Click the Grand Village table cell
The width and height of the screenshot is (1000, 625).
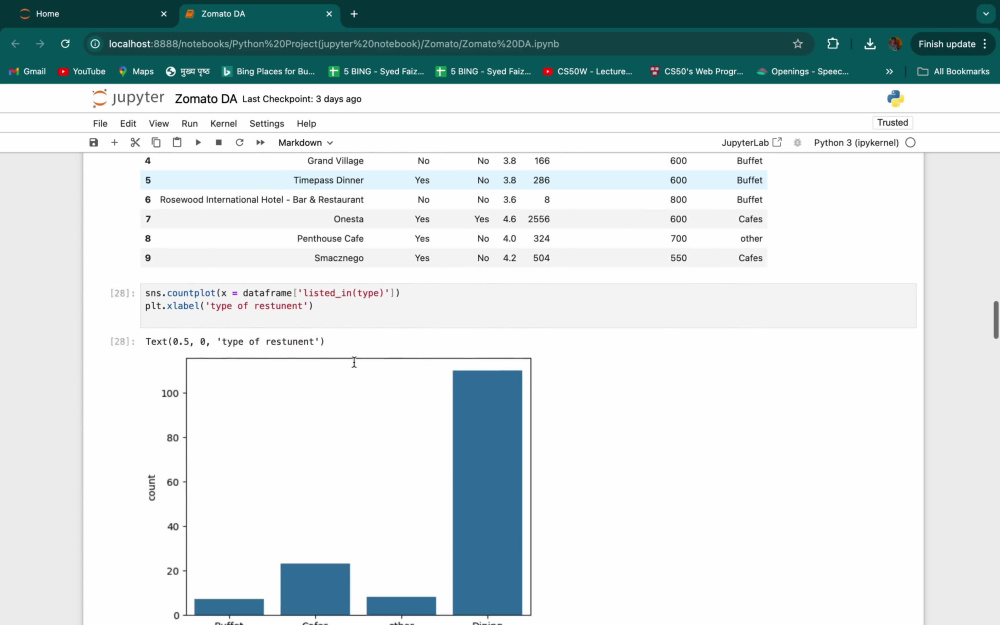(x=335, y=161)
